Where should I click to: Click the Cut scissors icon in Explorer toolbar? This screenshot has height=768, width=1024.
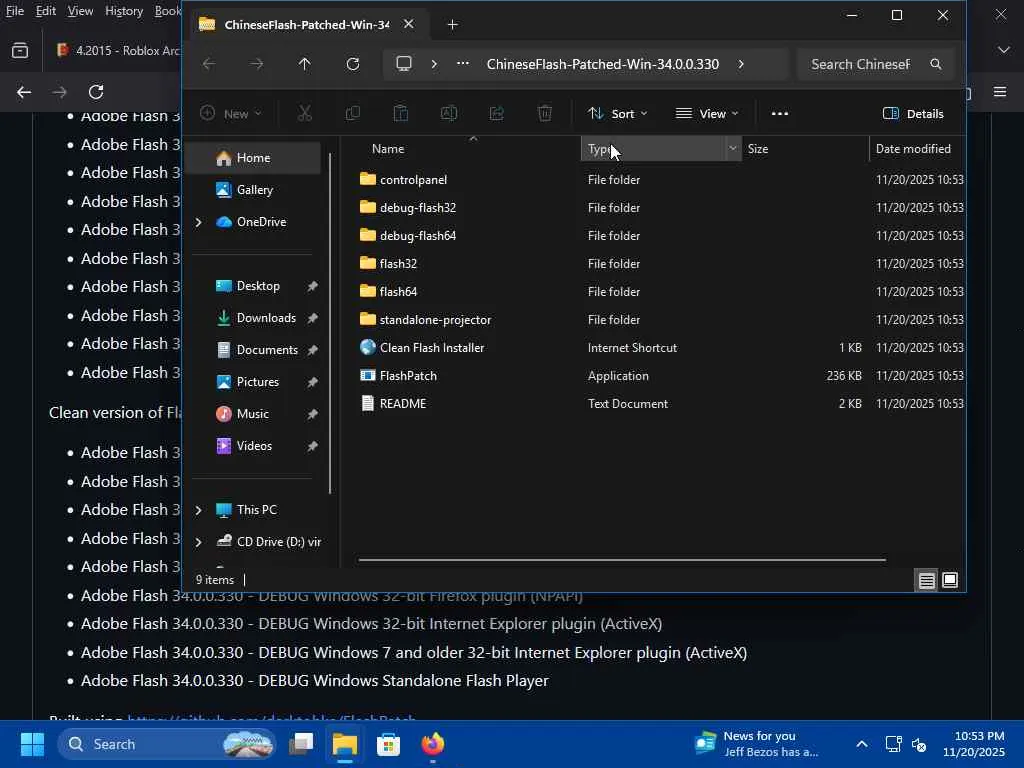(x=304, y=114)
